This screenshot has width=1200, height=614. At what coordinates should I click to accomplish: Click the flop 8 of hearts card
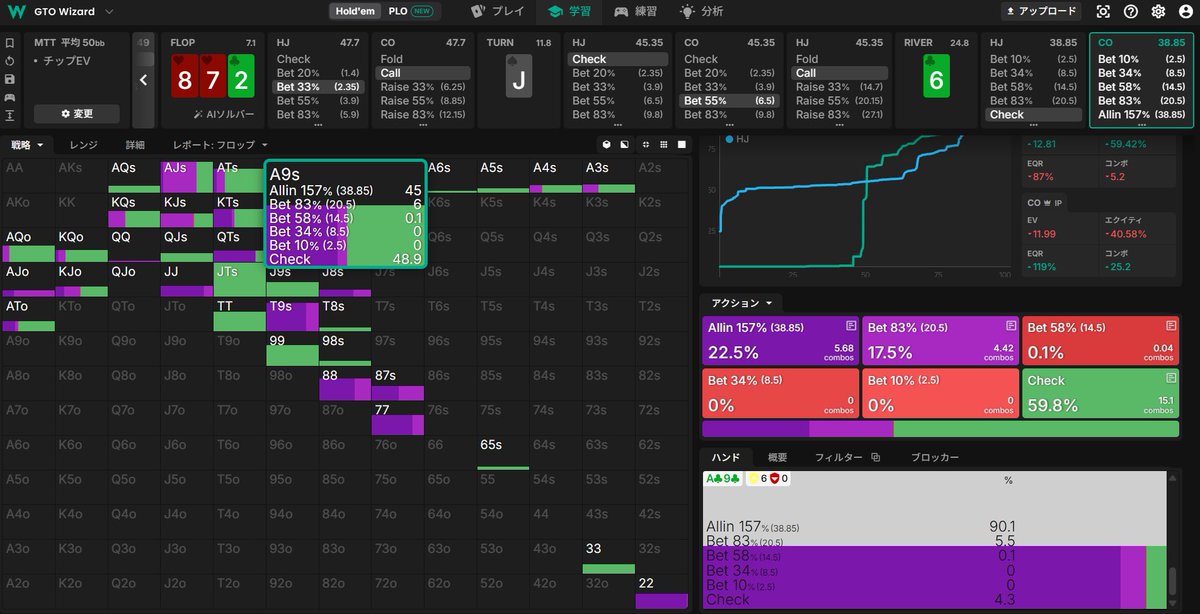coord(184,78)
